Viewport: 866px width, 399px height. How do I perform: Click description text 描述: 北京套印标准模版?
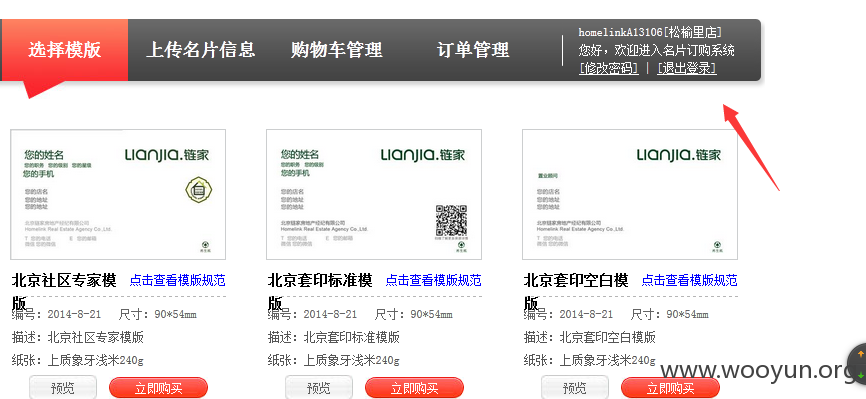tap(334, 337)
